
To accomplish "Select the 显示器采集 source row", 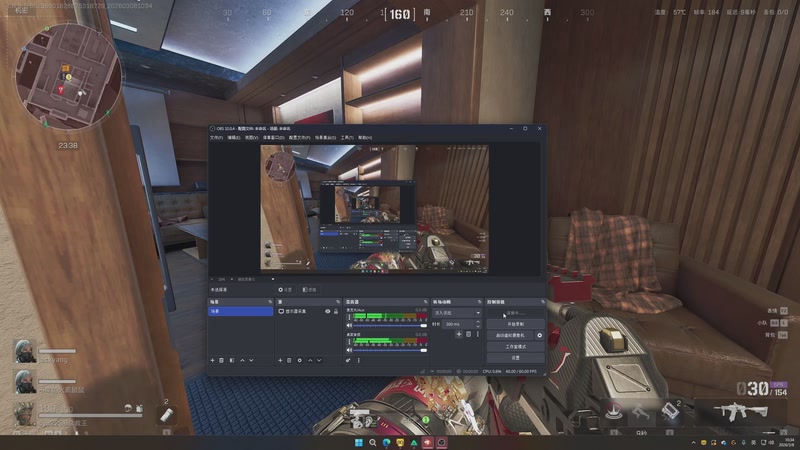I will pos(308,311).
